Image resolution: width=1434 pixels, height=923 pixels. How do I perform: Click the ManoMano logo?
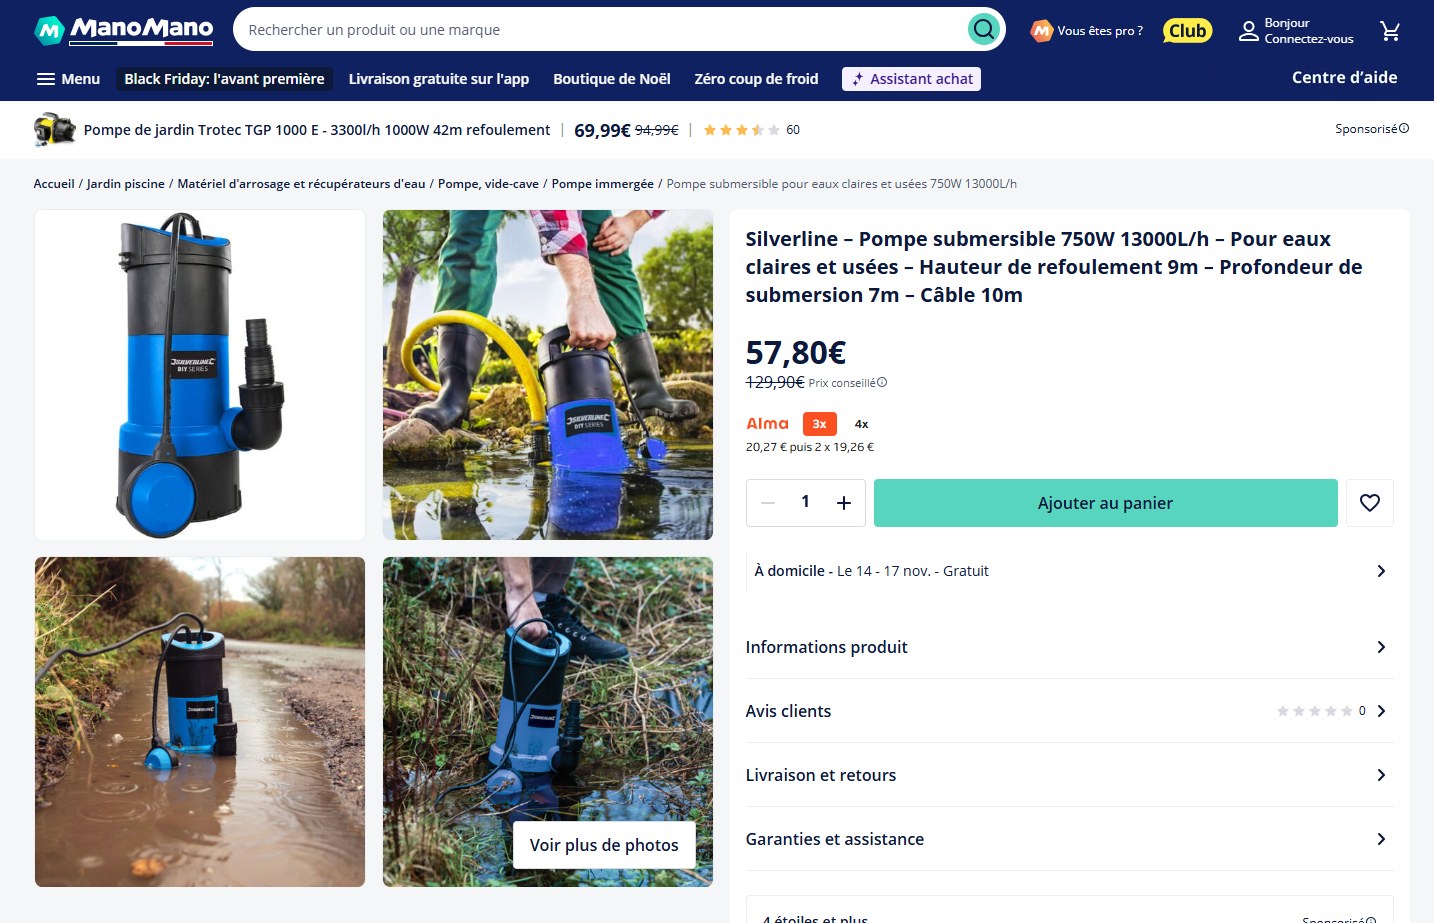pos(124,30)
